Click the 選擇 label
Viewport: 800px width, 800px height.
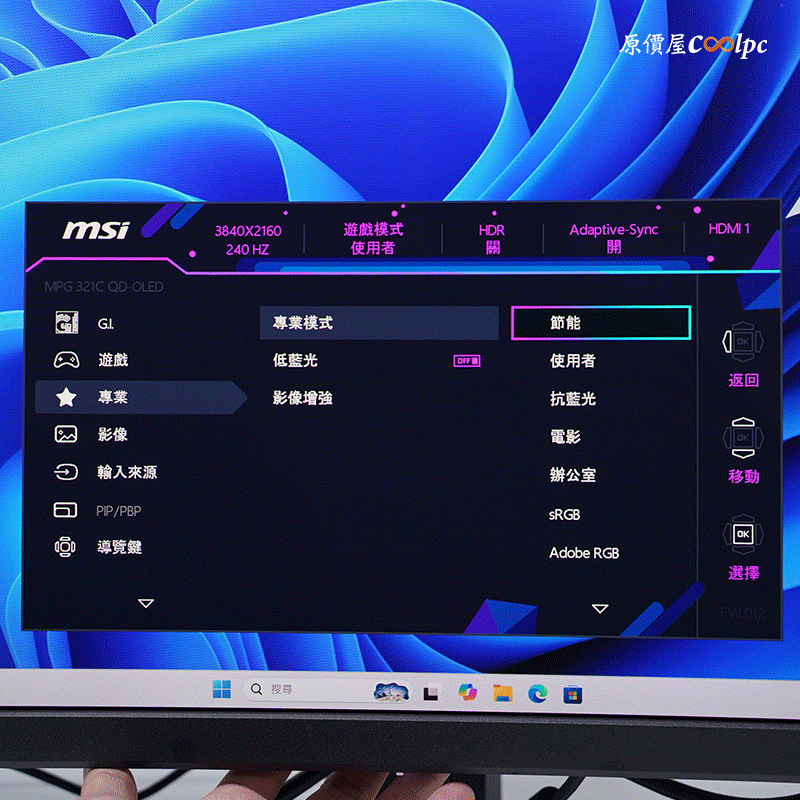(x=743, y=573)
